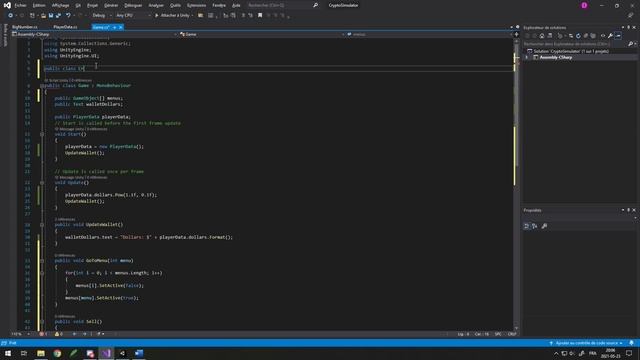Click the user account avatar icon
This screenshot has width=640, height=360.
coord(584,5)
